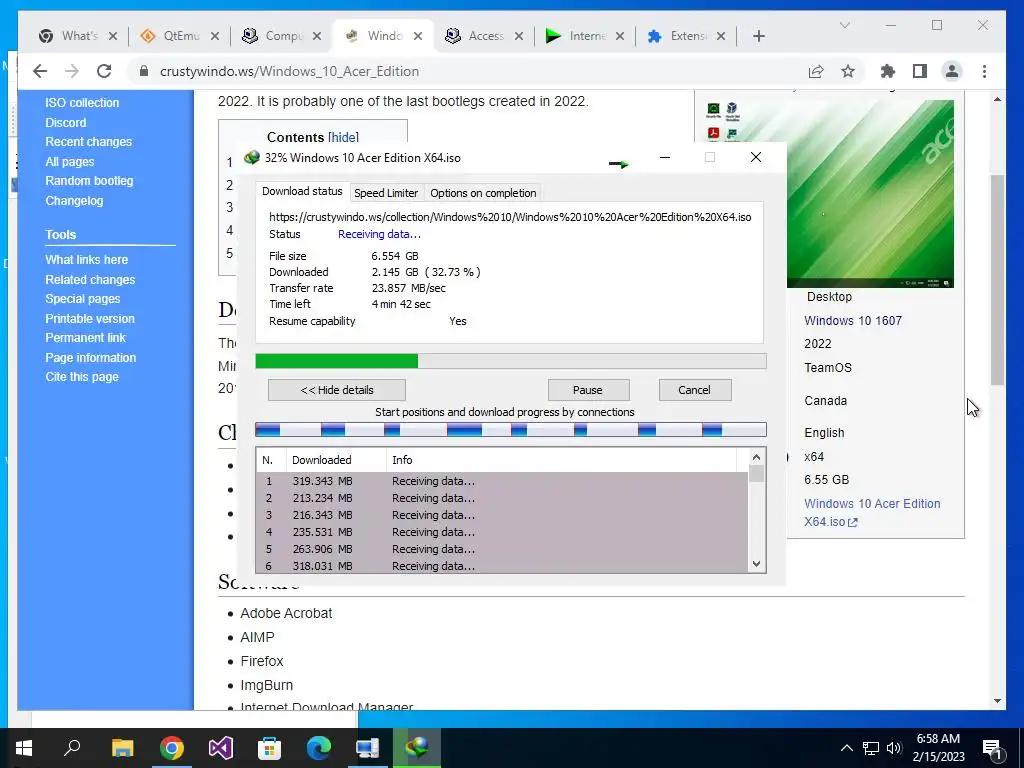Screen dimensions: 1024x768
Task: Click the Random bootleg link
Action: tap(89, 181)
